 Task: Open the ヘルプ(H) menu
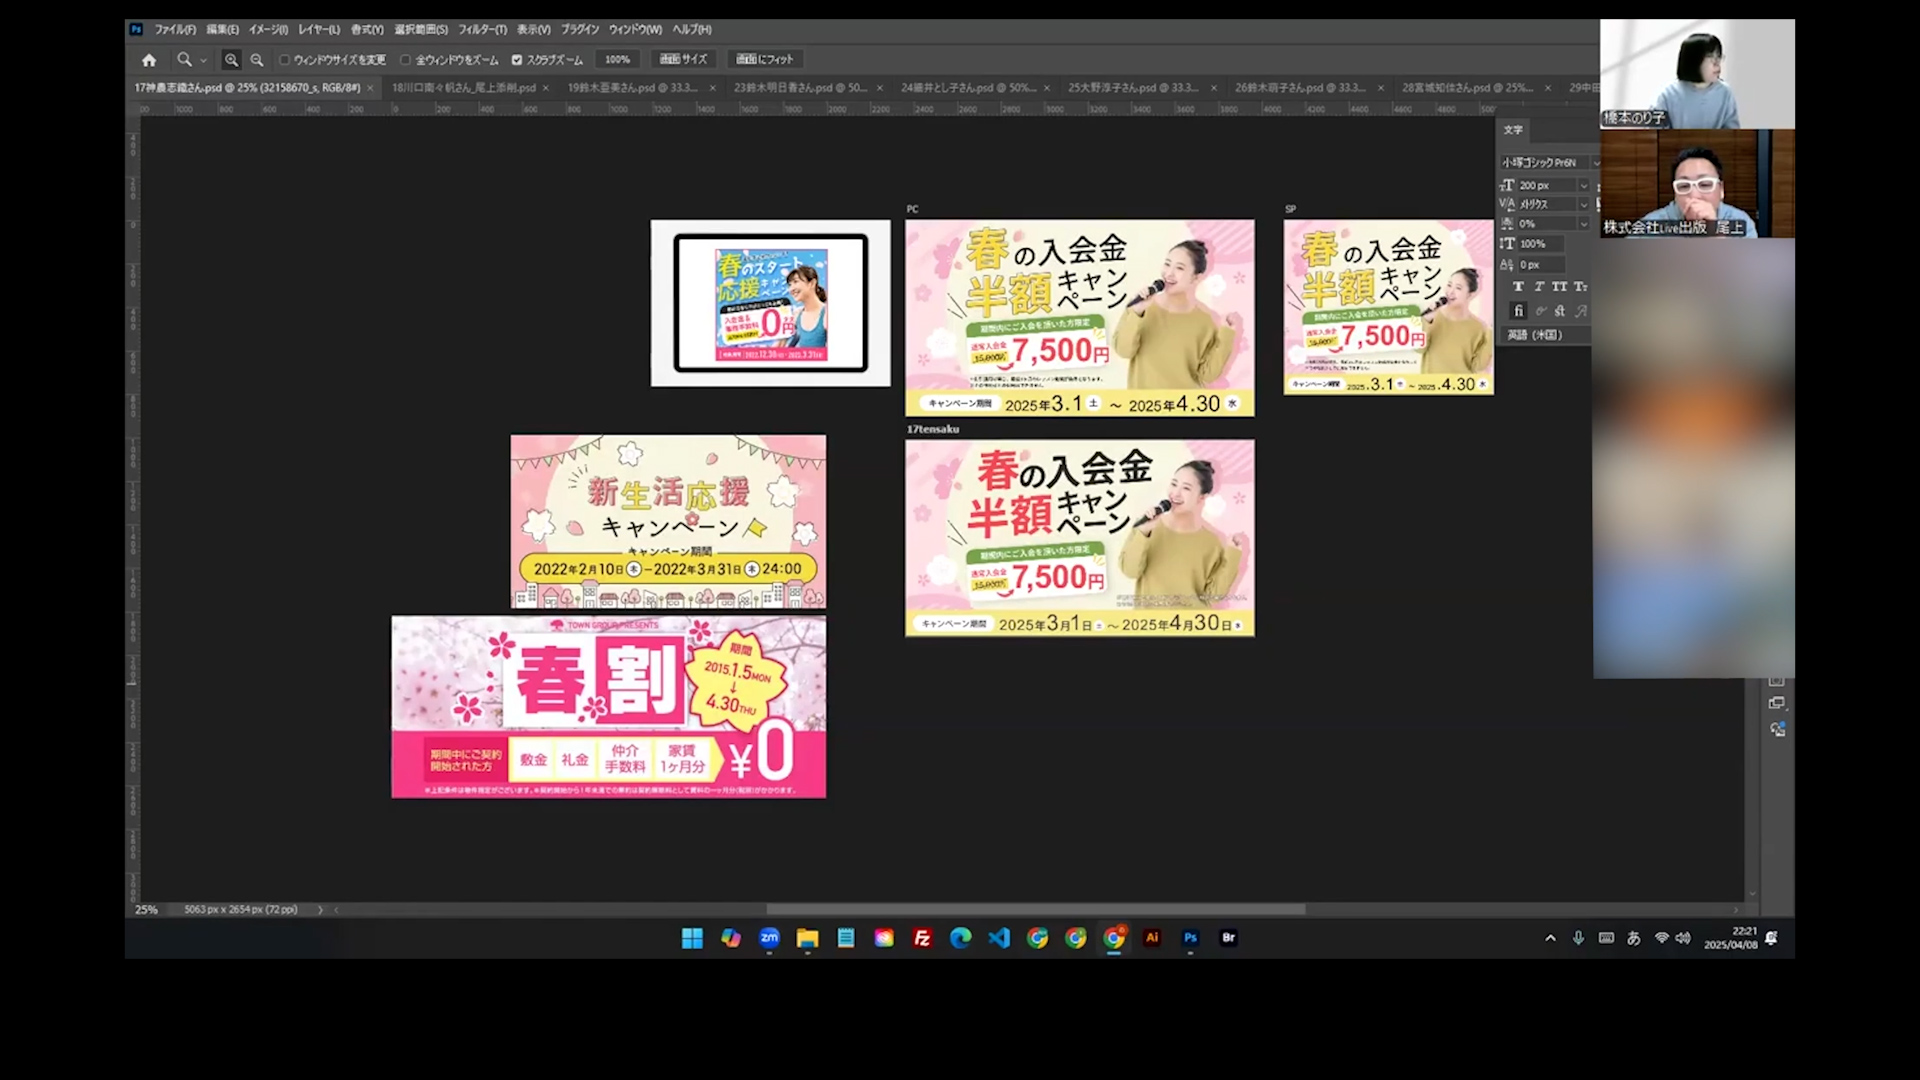pyautogui.click(x=692, y=30)
